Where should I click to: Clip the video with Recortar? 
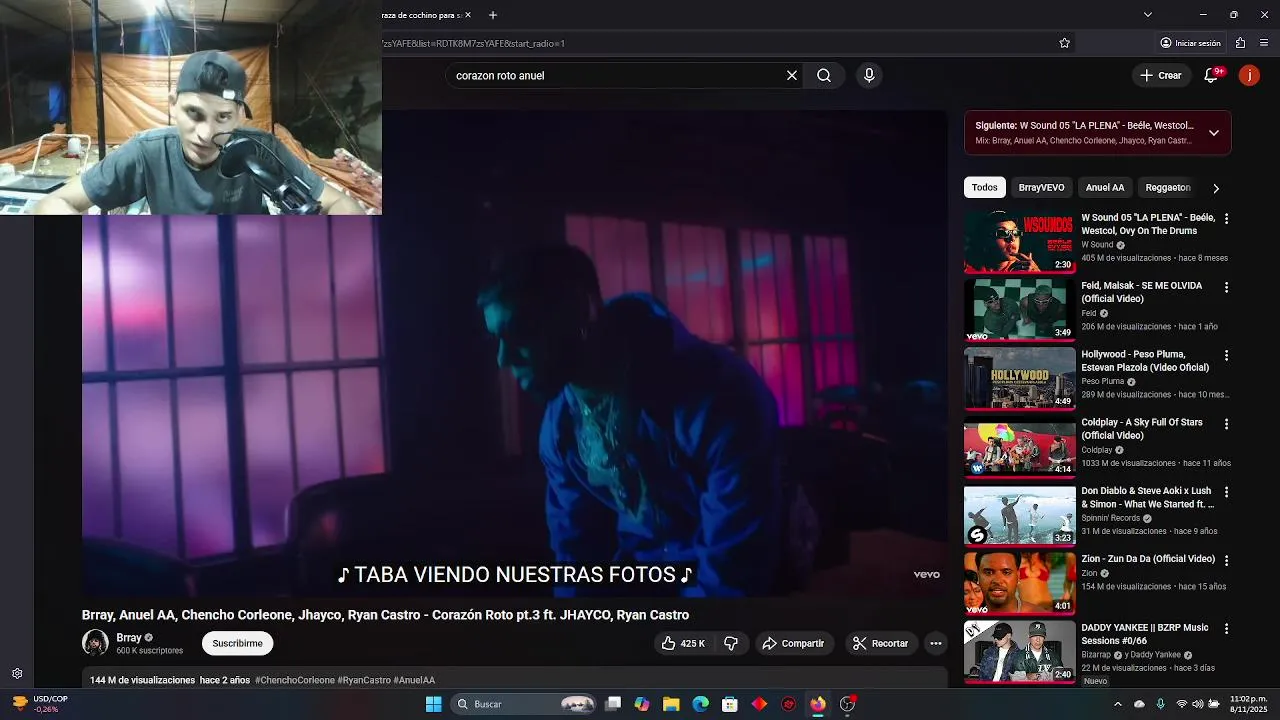tap(880, 643)
